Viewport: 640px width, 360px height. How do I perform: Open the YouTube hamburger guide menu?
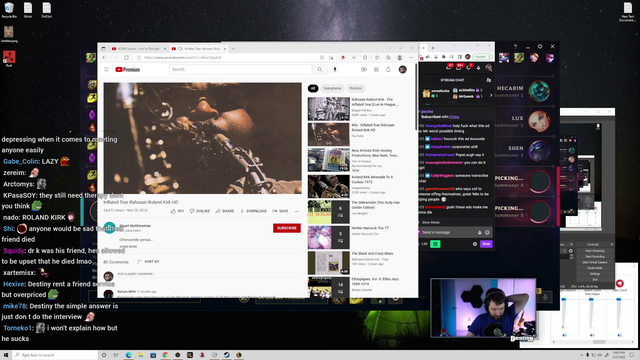(x=107, y=69)
